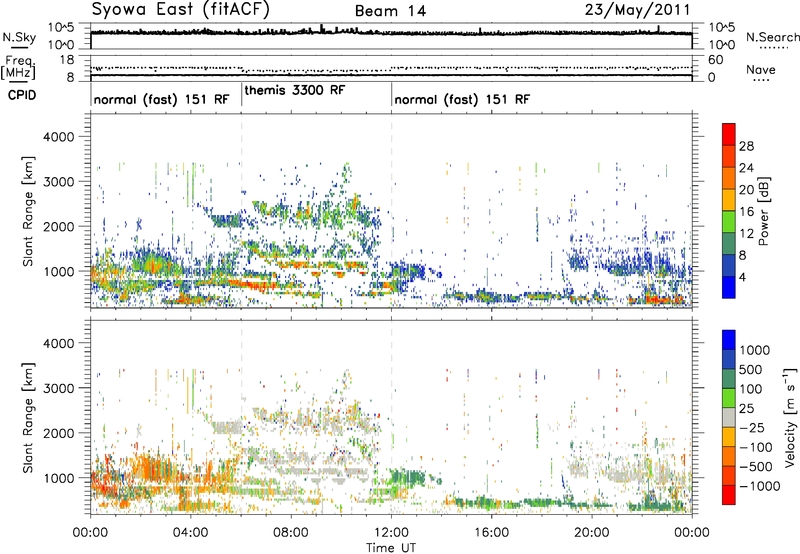Click the "08:00" time tick label

click(290, 533)
